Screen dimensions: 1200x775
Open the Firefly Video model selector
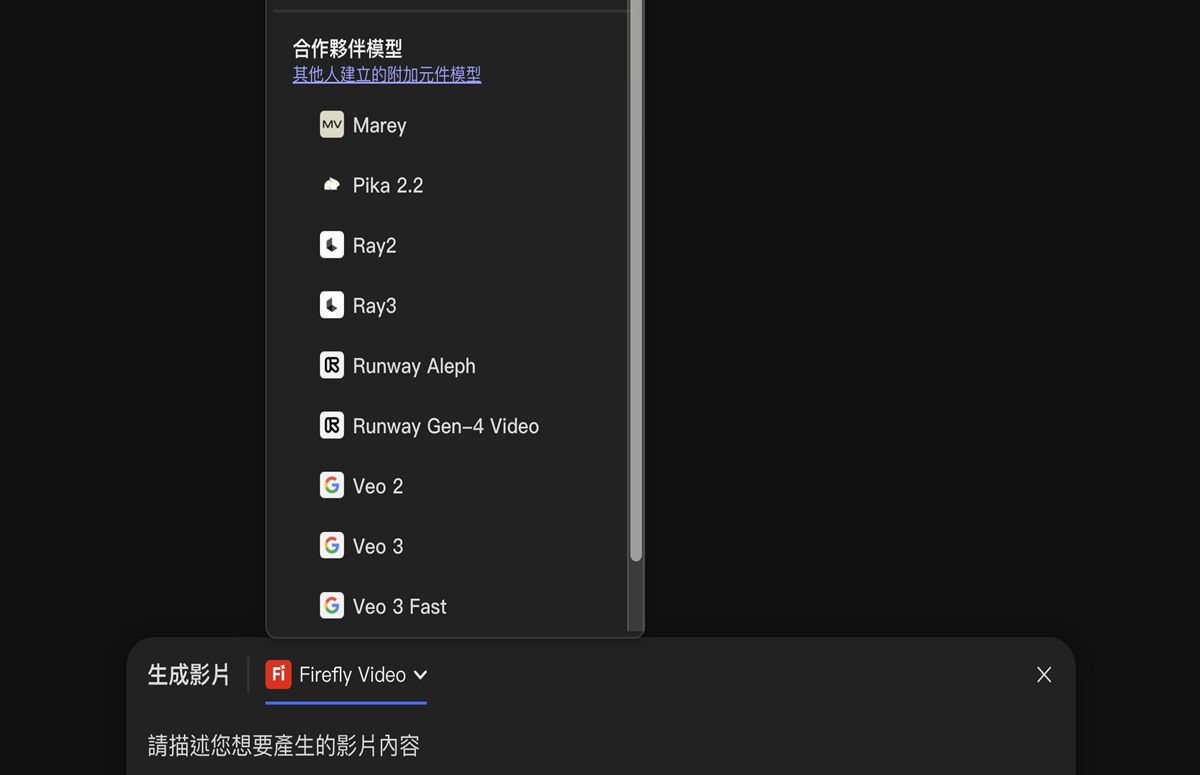tap(346, 675)
